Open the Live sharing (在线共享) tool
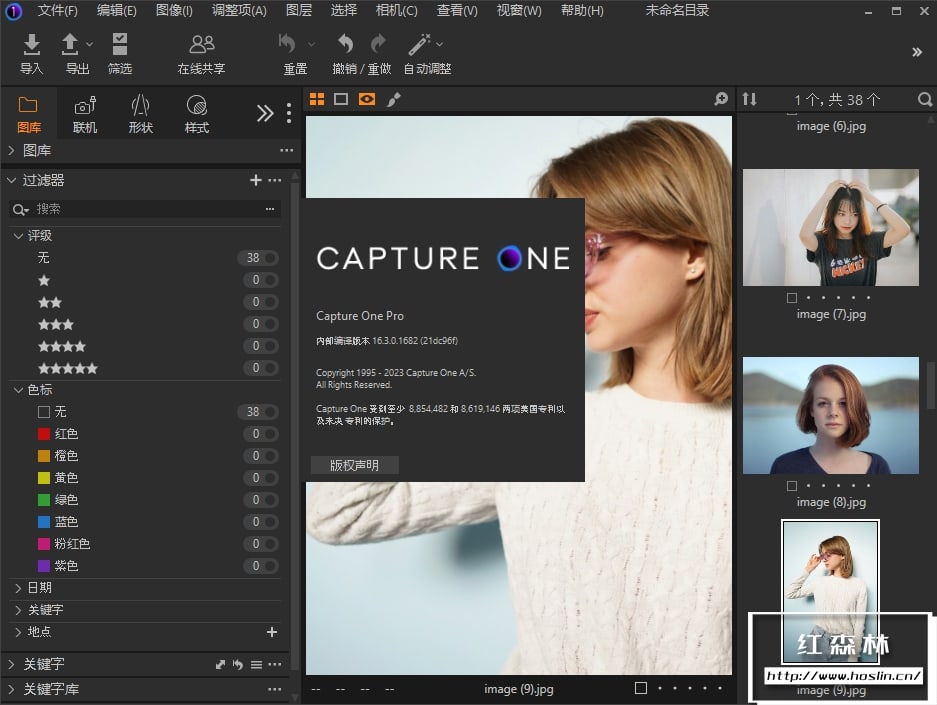This screenshot has height=705, width=937. click(202, 46)
